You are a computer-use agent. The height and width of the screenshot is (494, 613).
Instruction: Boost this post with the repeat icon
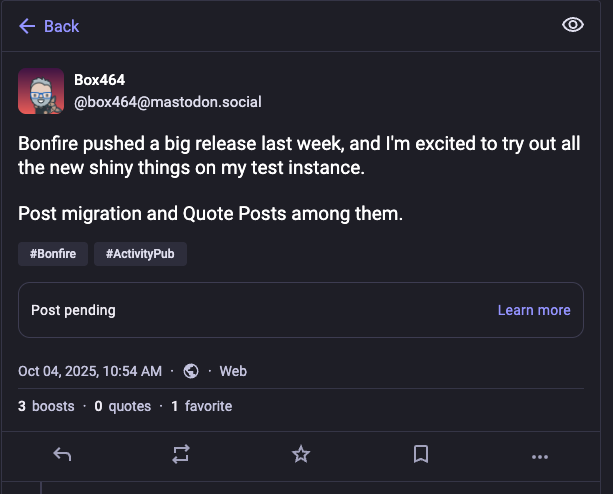pyautogui.click(x=181, y=455)
